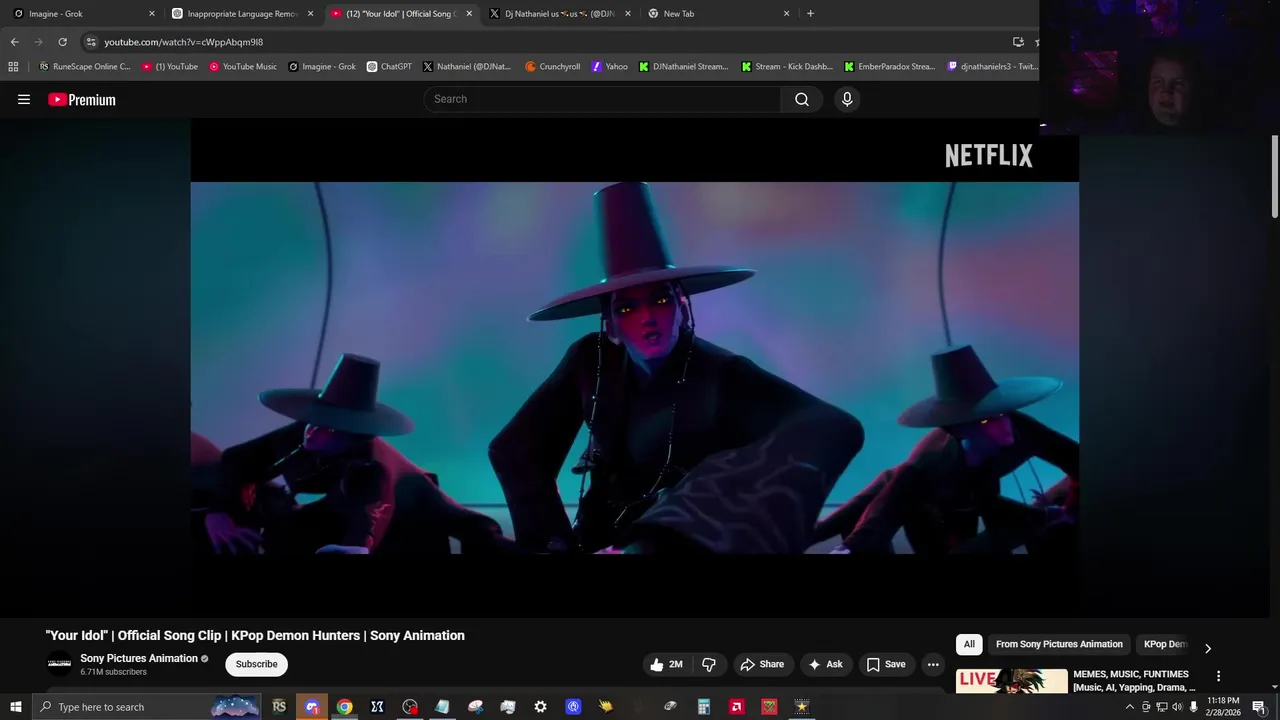
Task: Open the Crunchyroll bookmark
Action: pos(552,67)
